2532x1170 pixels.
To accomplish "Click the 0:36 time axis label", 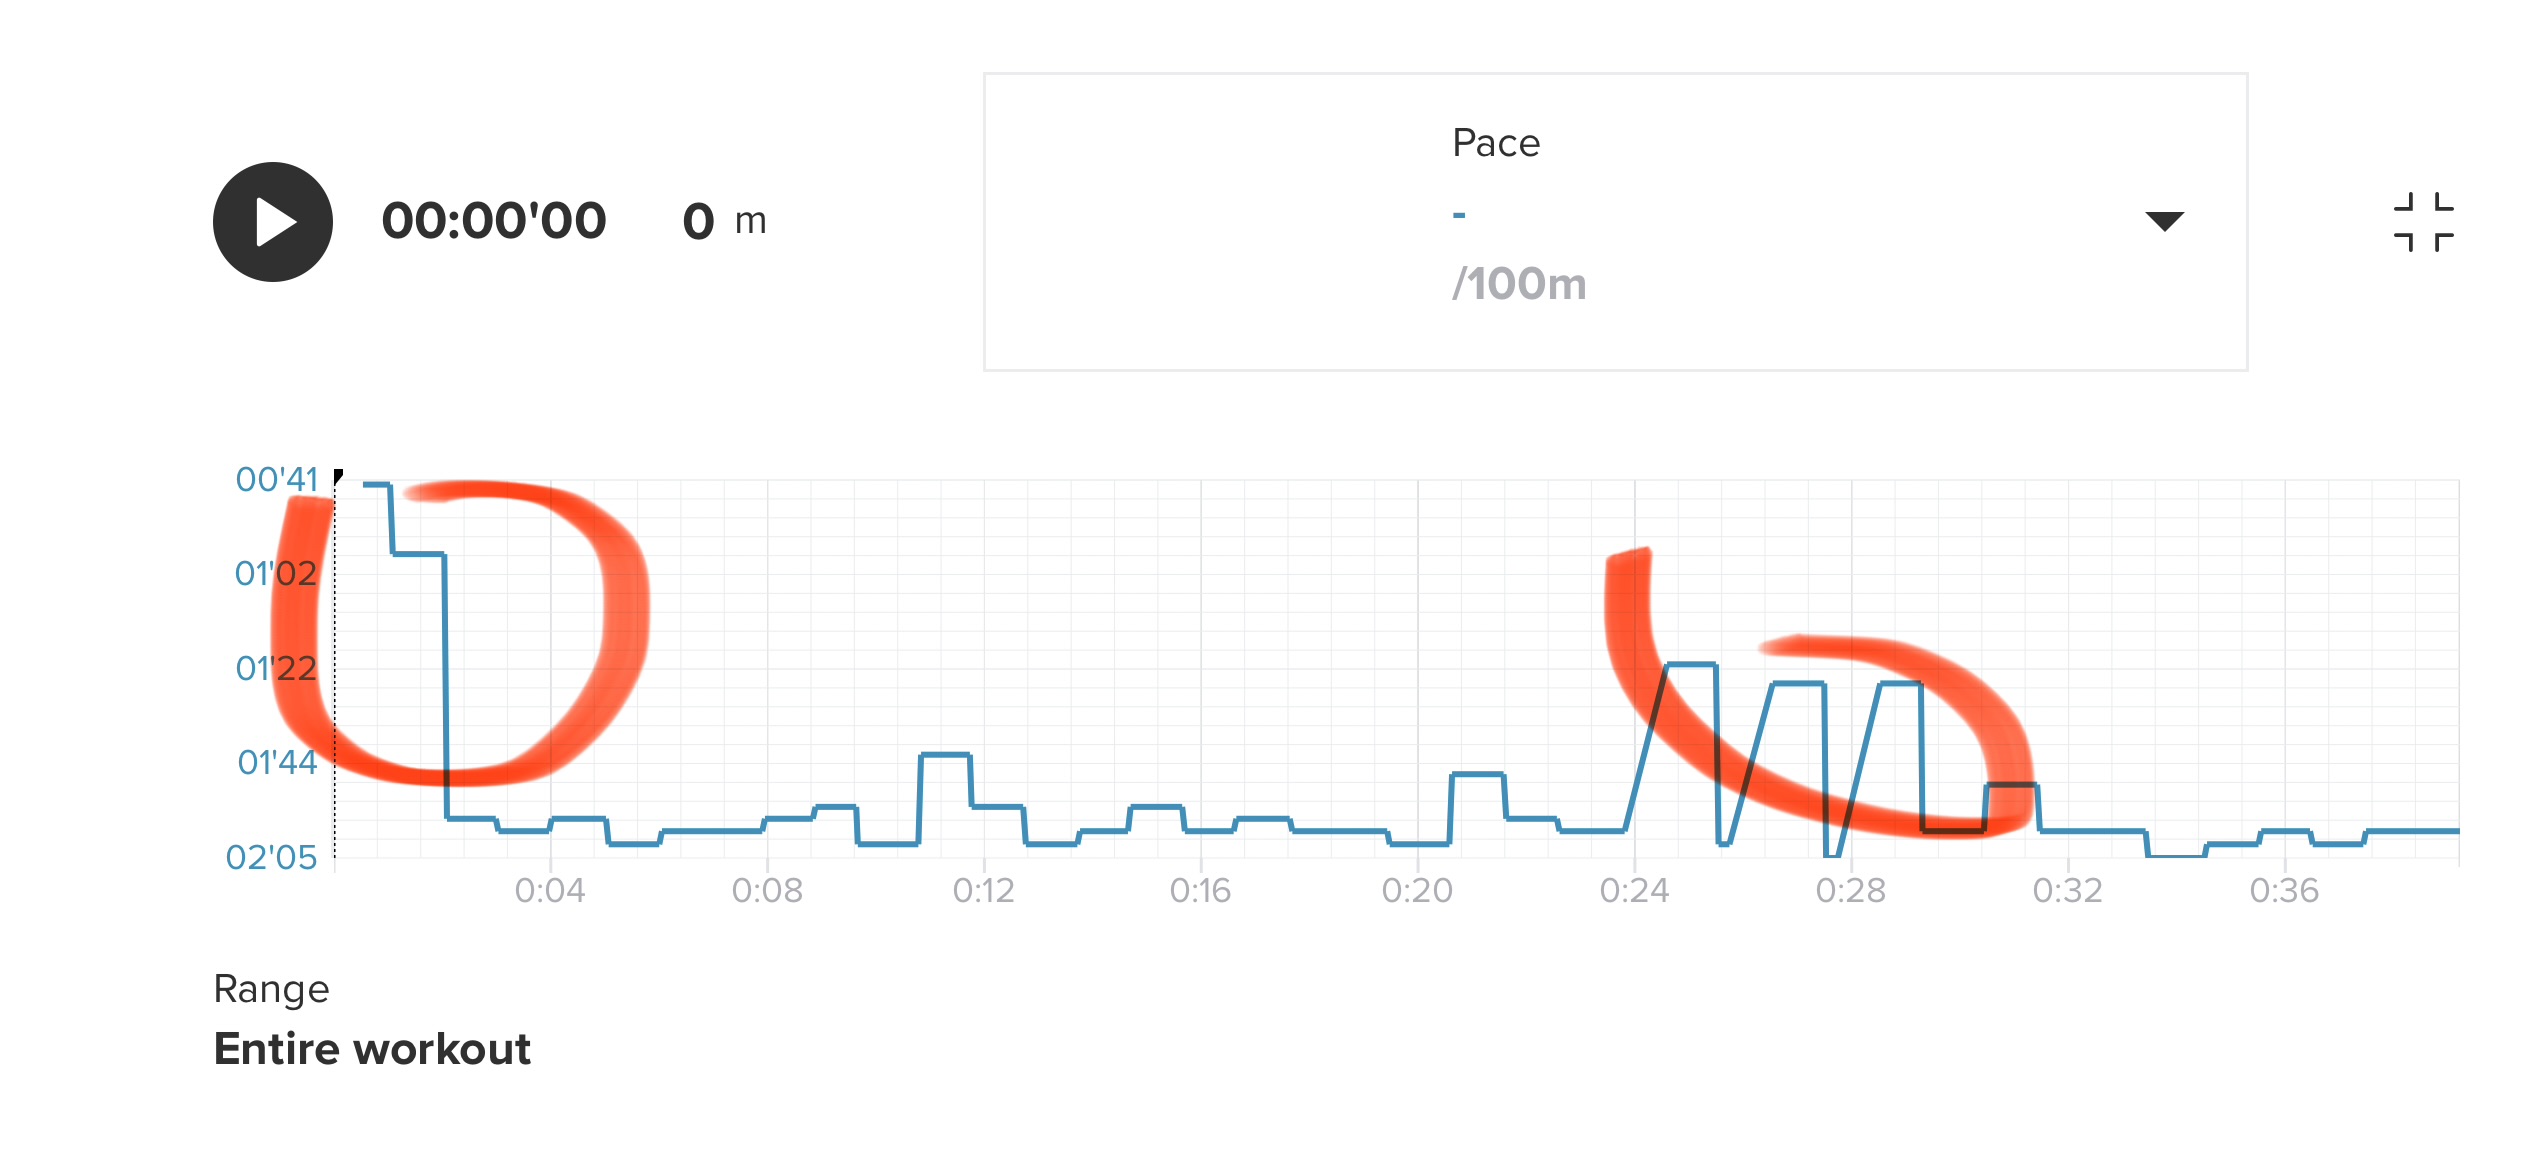I will pos(2284,890).
